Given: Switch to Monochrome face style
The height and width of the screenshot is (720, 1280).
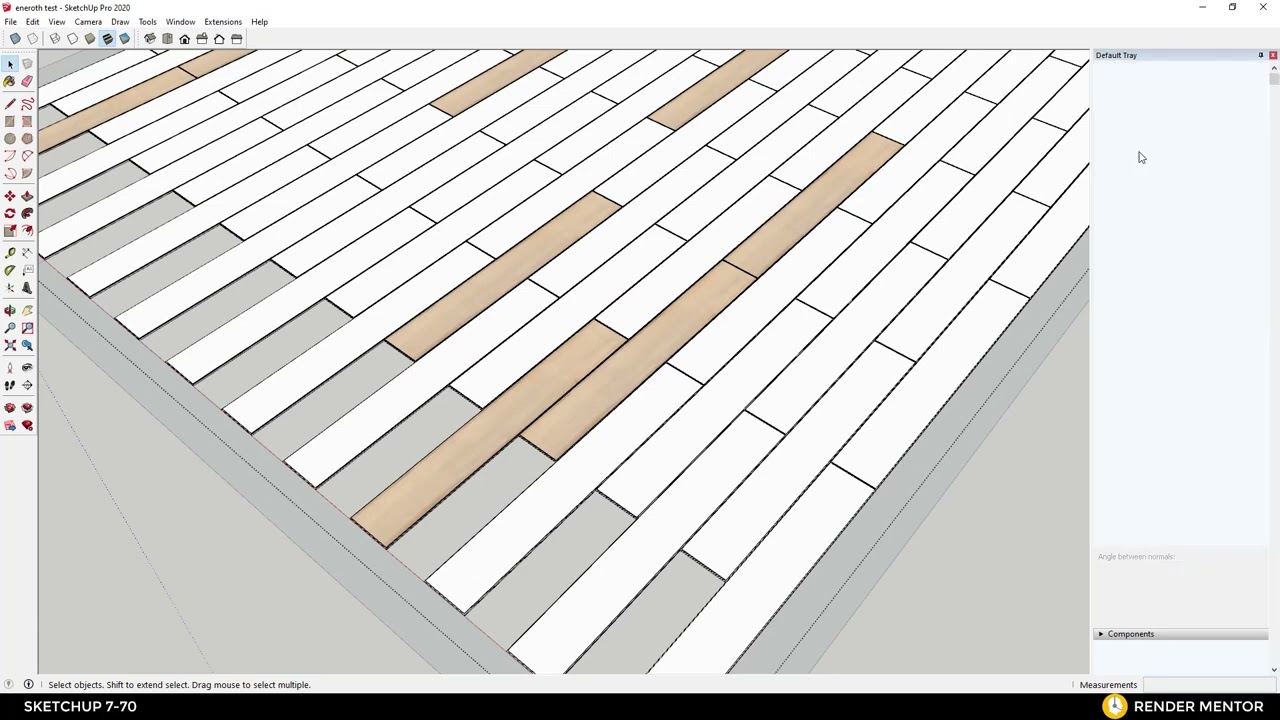Looking at the screenshot, I should 124,39.
